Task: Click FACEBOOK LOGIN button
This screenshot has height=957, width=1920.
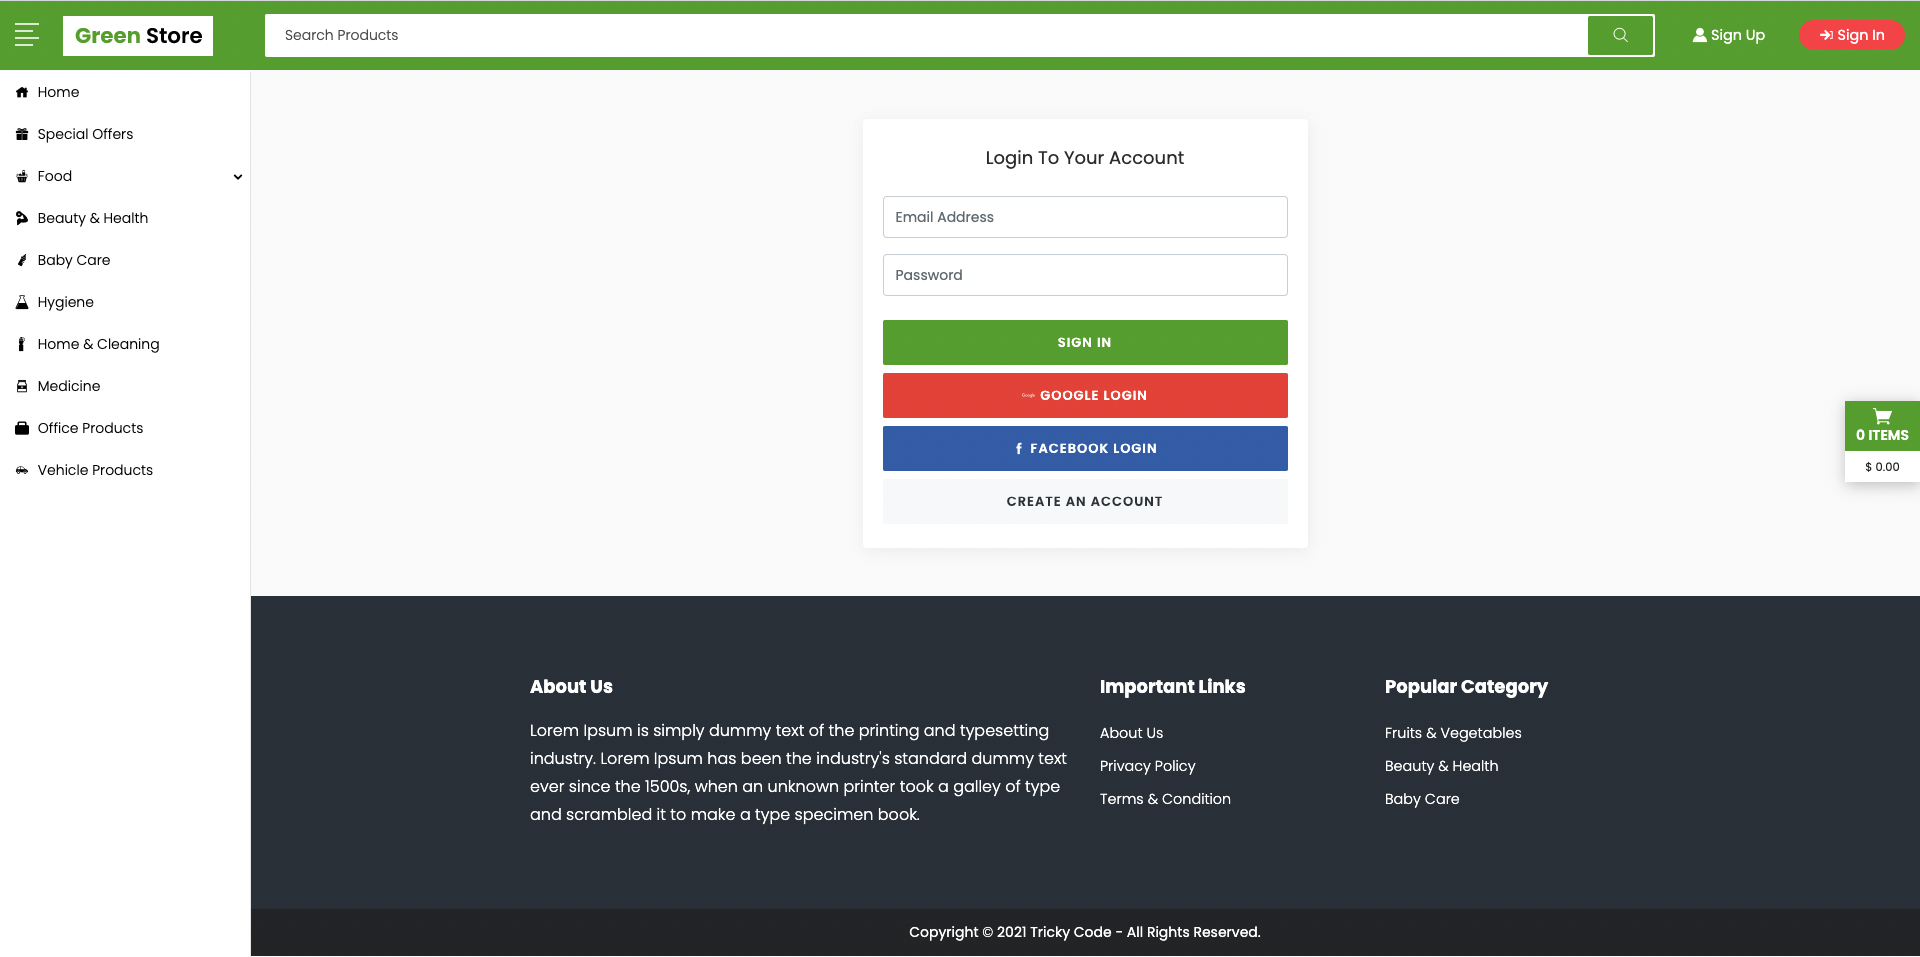Action: 1084,448
